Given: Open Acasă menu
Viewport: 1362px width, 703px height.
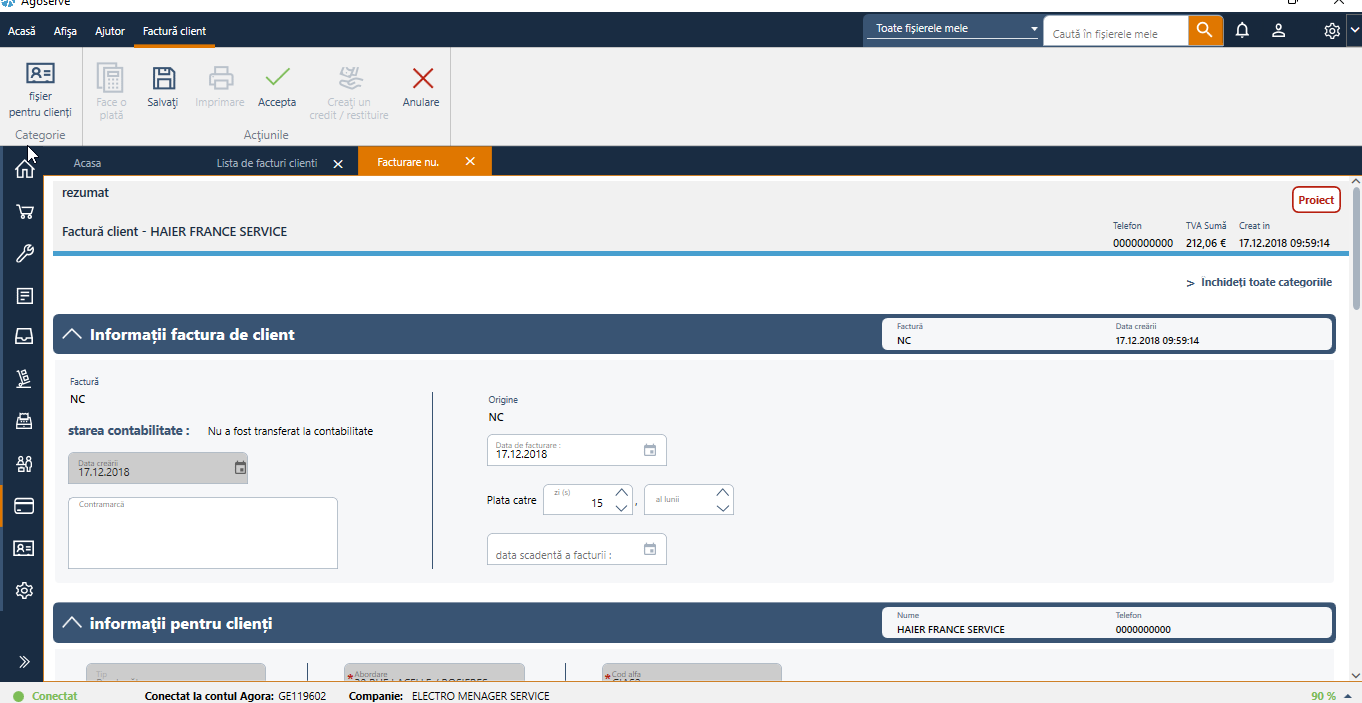Looking at the screenshot, I should click(x=22, y=31).
